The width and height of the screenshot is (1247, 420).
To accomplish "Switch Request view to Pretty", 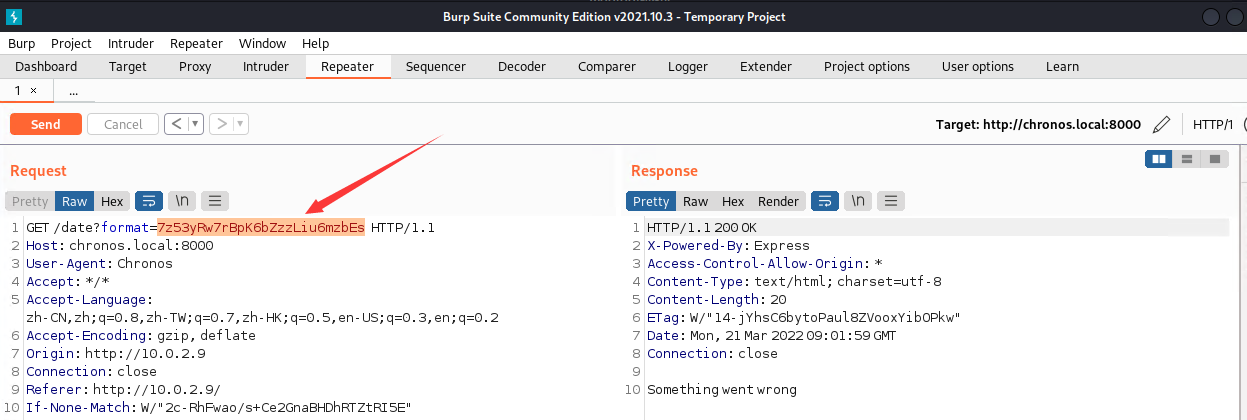I will pos(30,201).
